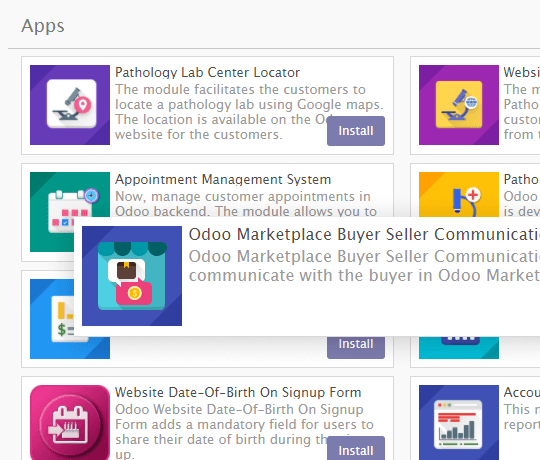The image size is (540, 460).
Task: Click the yellow microscope globe app icon
Action: pos(459,105)
